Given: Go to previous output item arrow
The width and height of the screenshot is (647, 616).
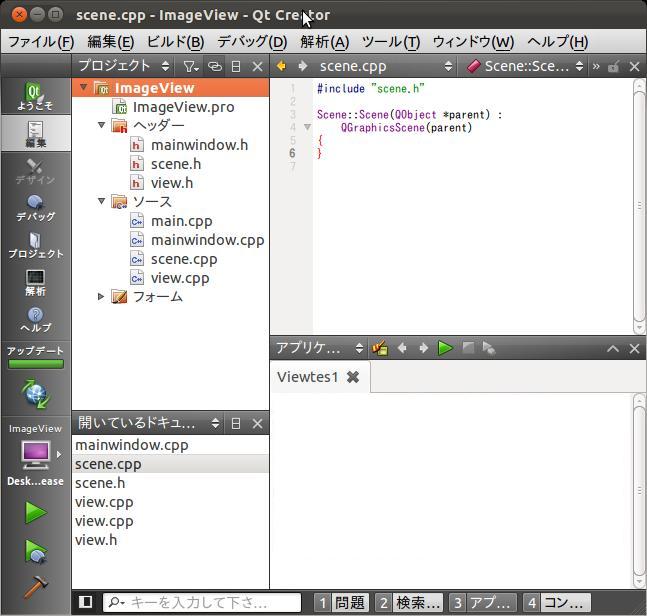Looking at the screenshot, I should click(402, 348).
